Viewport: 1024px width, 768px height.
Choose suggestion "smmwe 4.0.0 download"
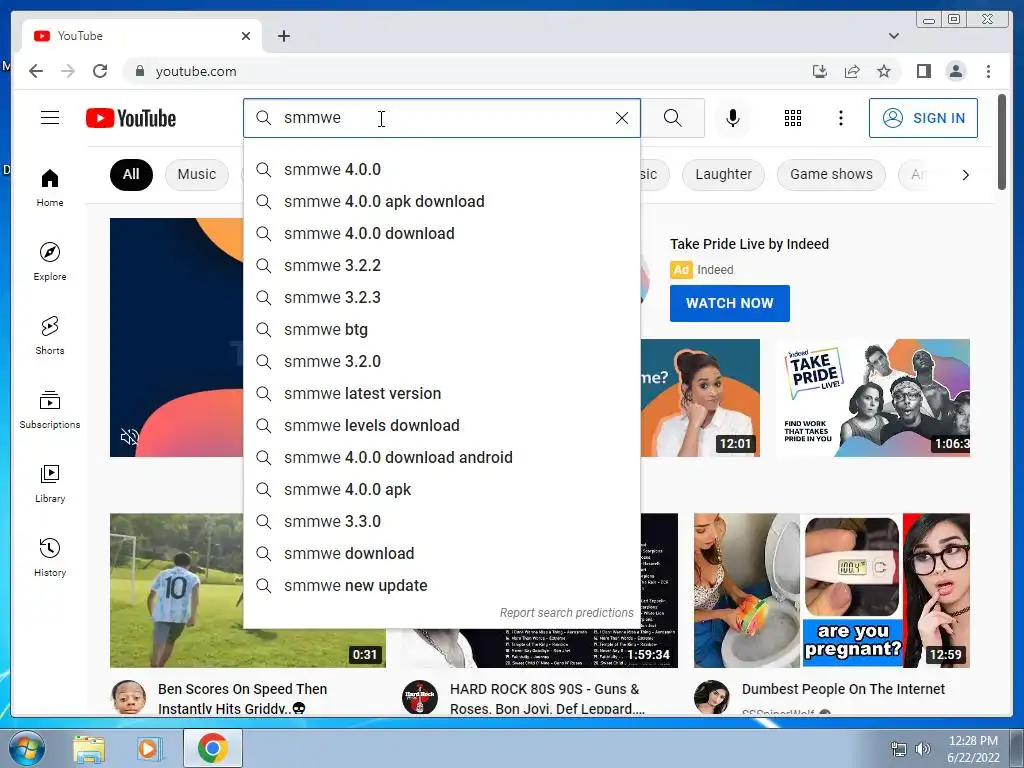click(441, 233)
